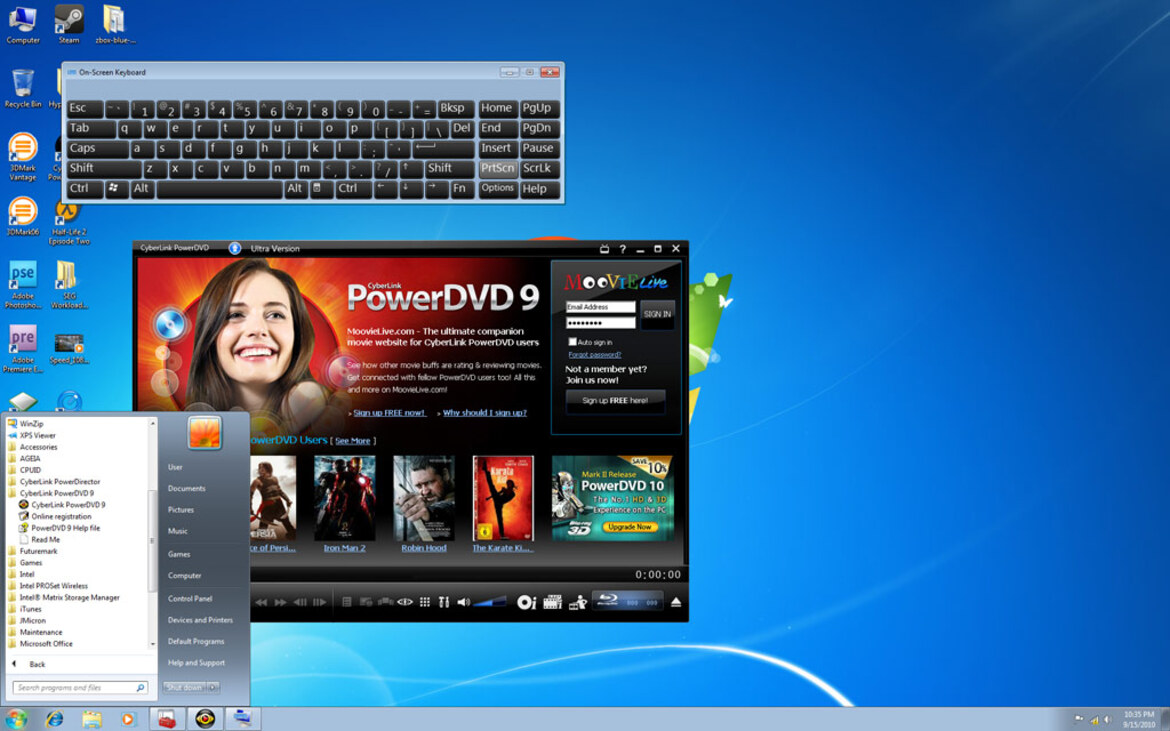1170x731 pixels.
Task: Open Devices and Printers
Action: point(200,620)
